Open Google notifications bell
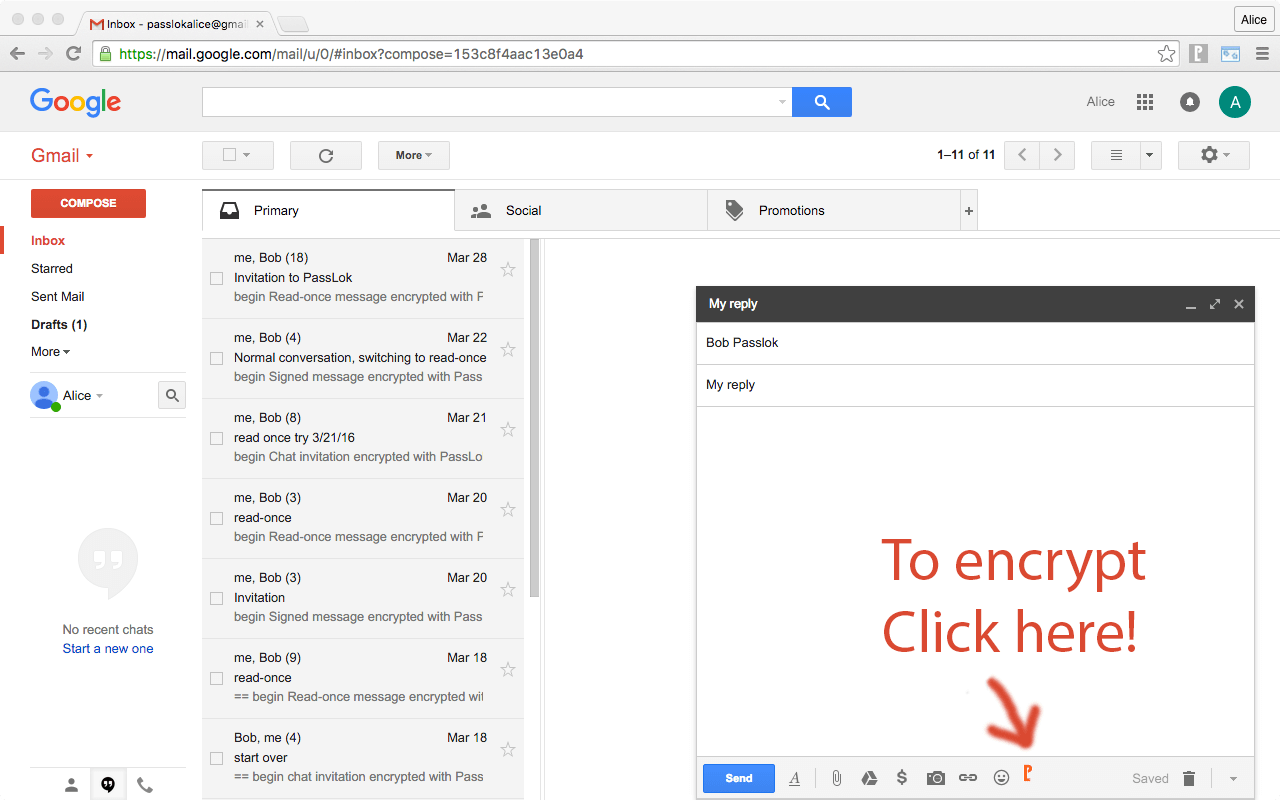This screenshot has height=800, width=1280. pyautogui.click(x=1190, y=102)
